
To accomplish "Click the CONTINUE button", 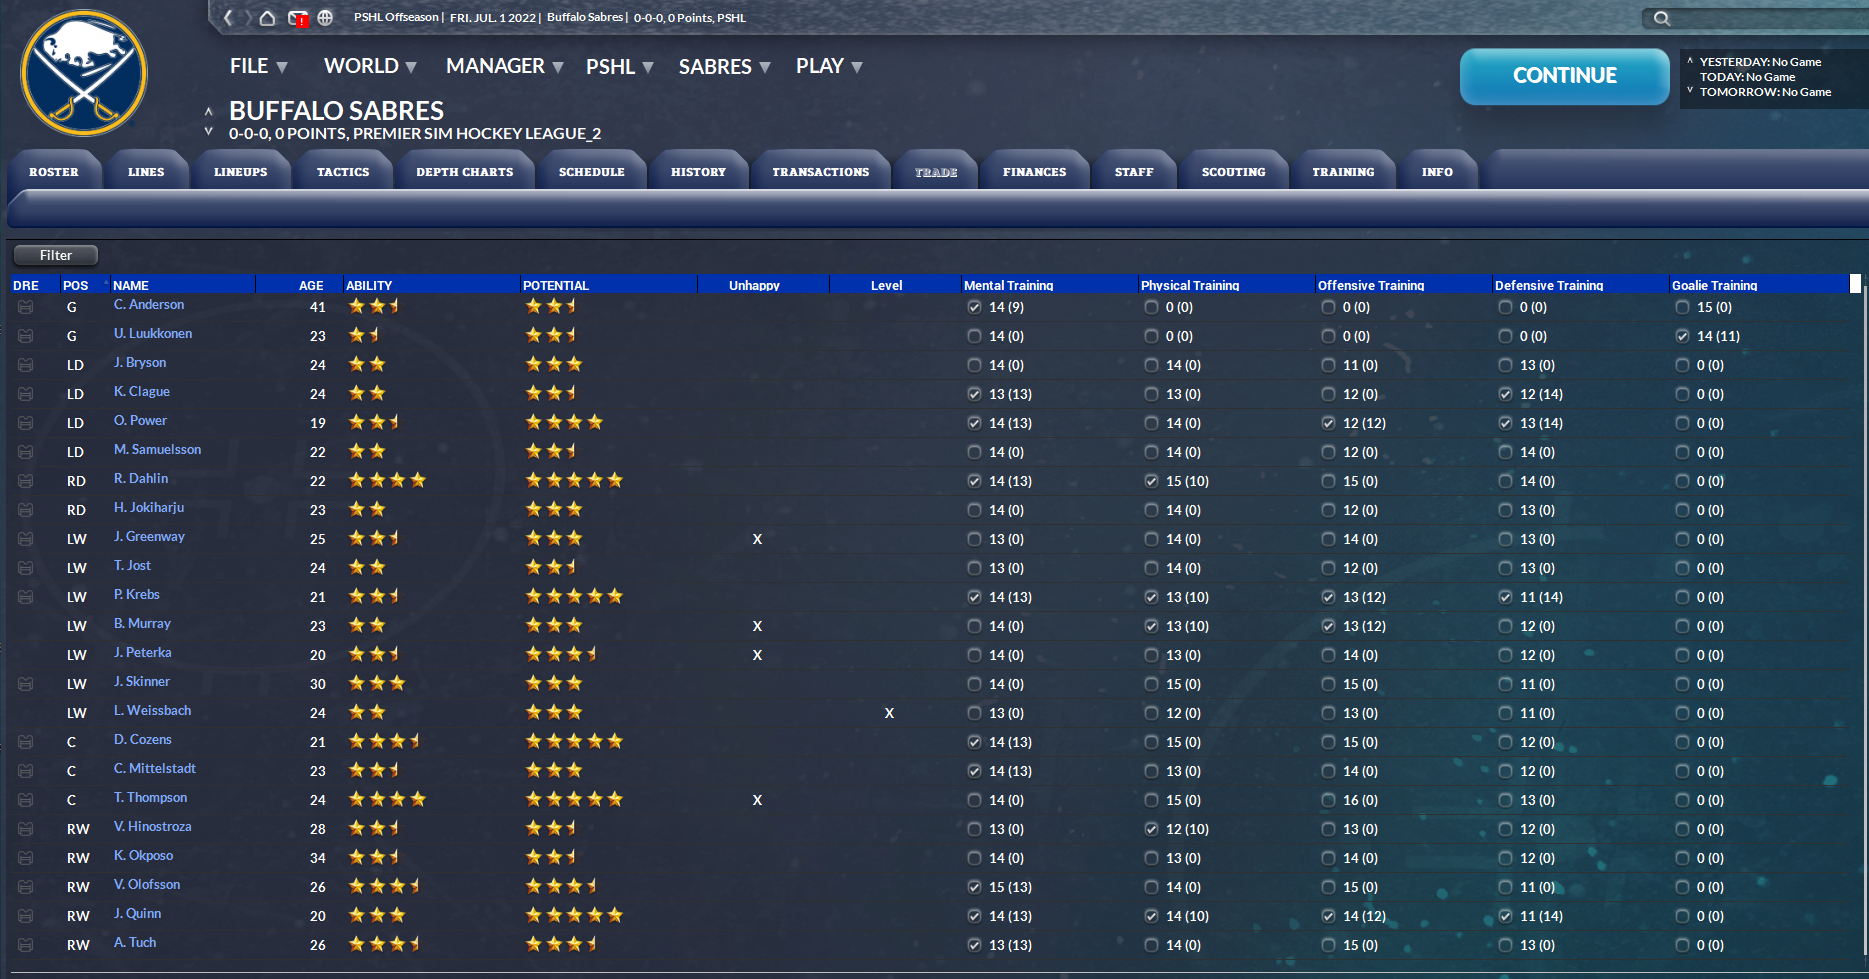I will (1564, 76).
